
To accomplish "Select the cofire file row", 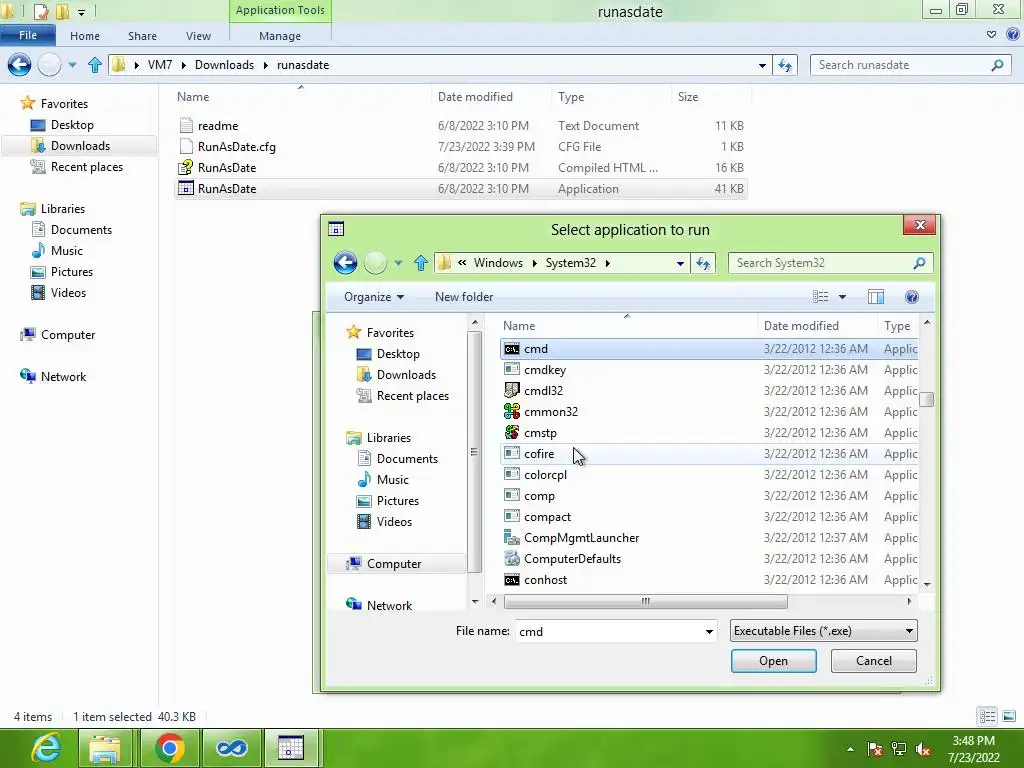I will tap(709, 454).
